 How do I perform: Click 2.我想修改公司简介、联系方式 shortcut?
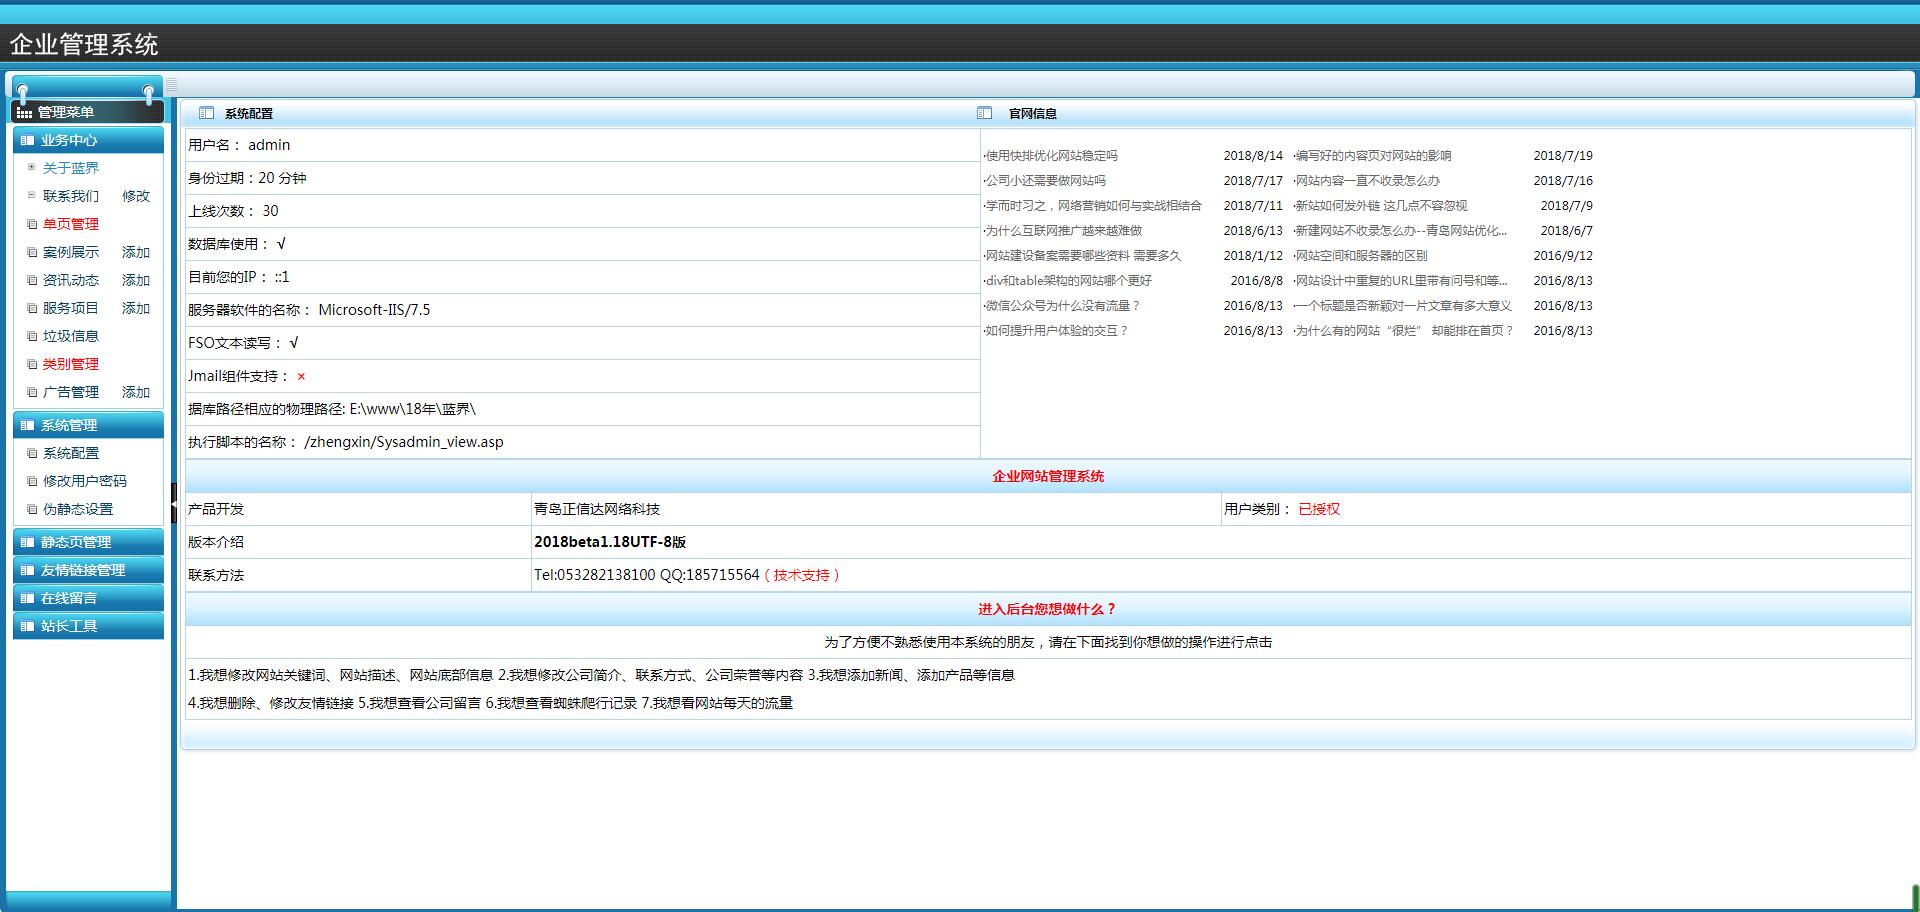(651, 675)
